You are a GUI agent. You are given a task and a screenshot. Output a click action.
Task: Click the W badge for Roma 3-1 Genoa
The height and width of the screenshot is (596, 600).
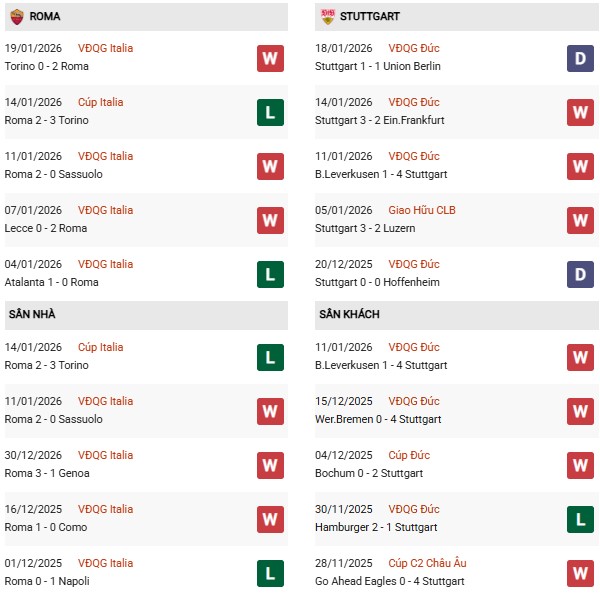coord(270,465)
